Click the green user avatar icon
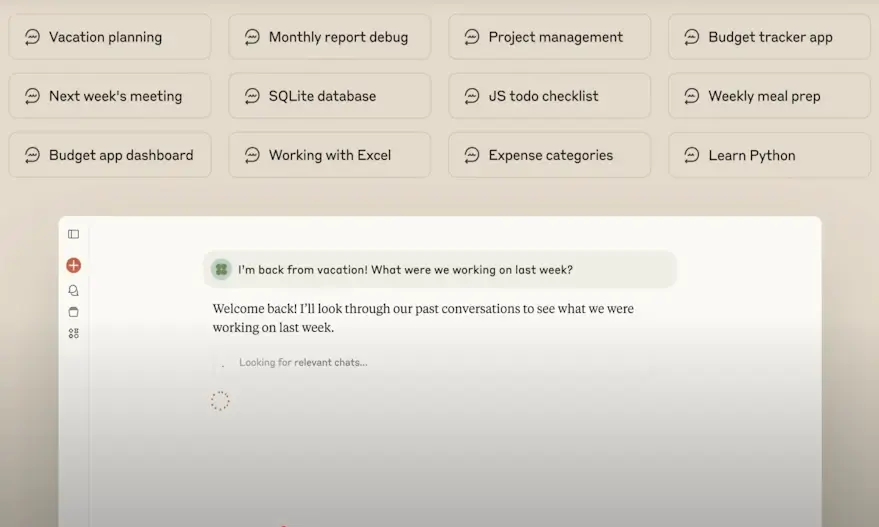Screen dimensions: 879x527 click(x=221, y=270)
